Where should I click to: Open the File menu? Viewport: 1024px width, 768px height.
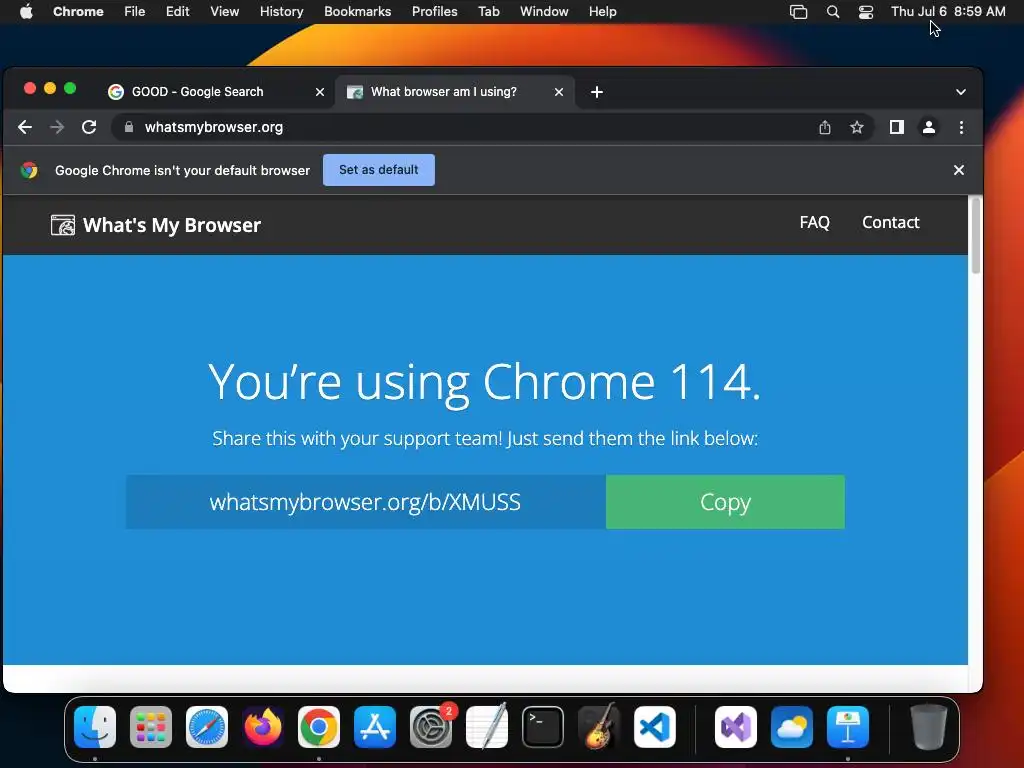135,12
